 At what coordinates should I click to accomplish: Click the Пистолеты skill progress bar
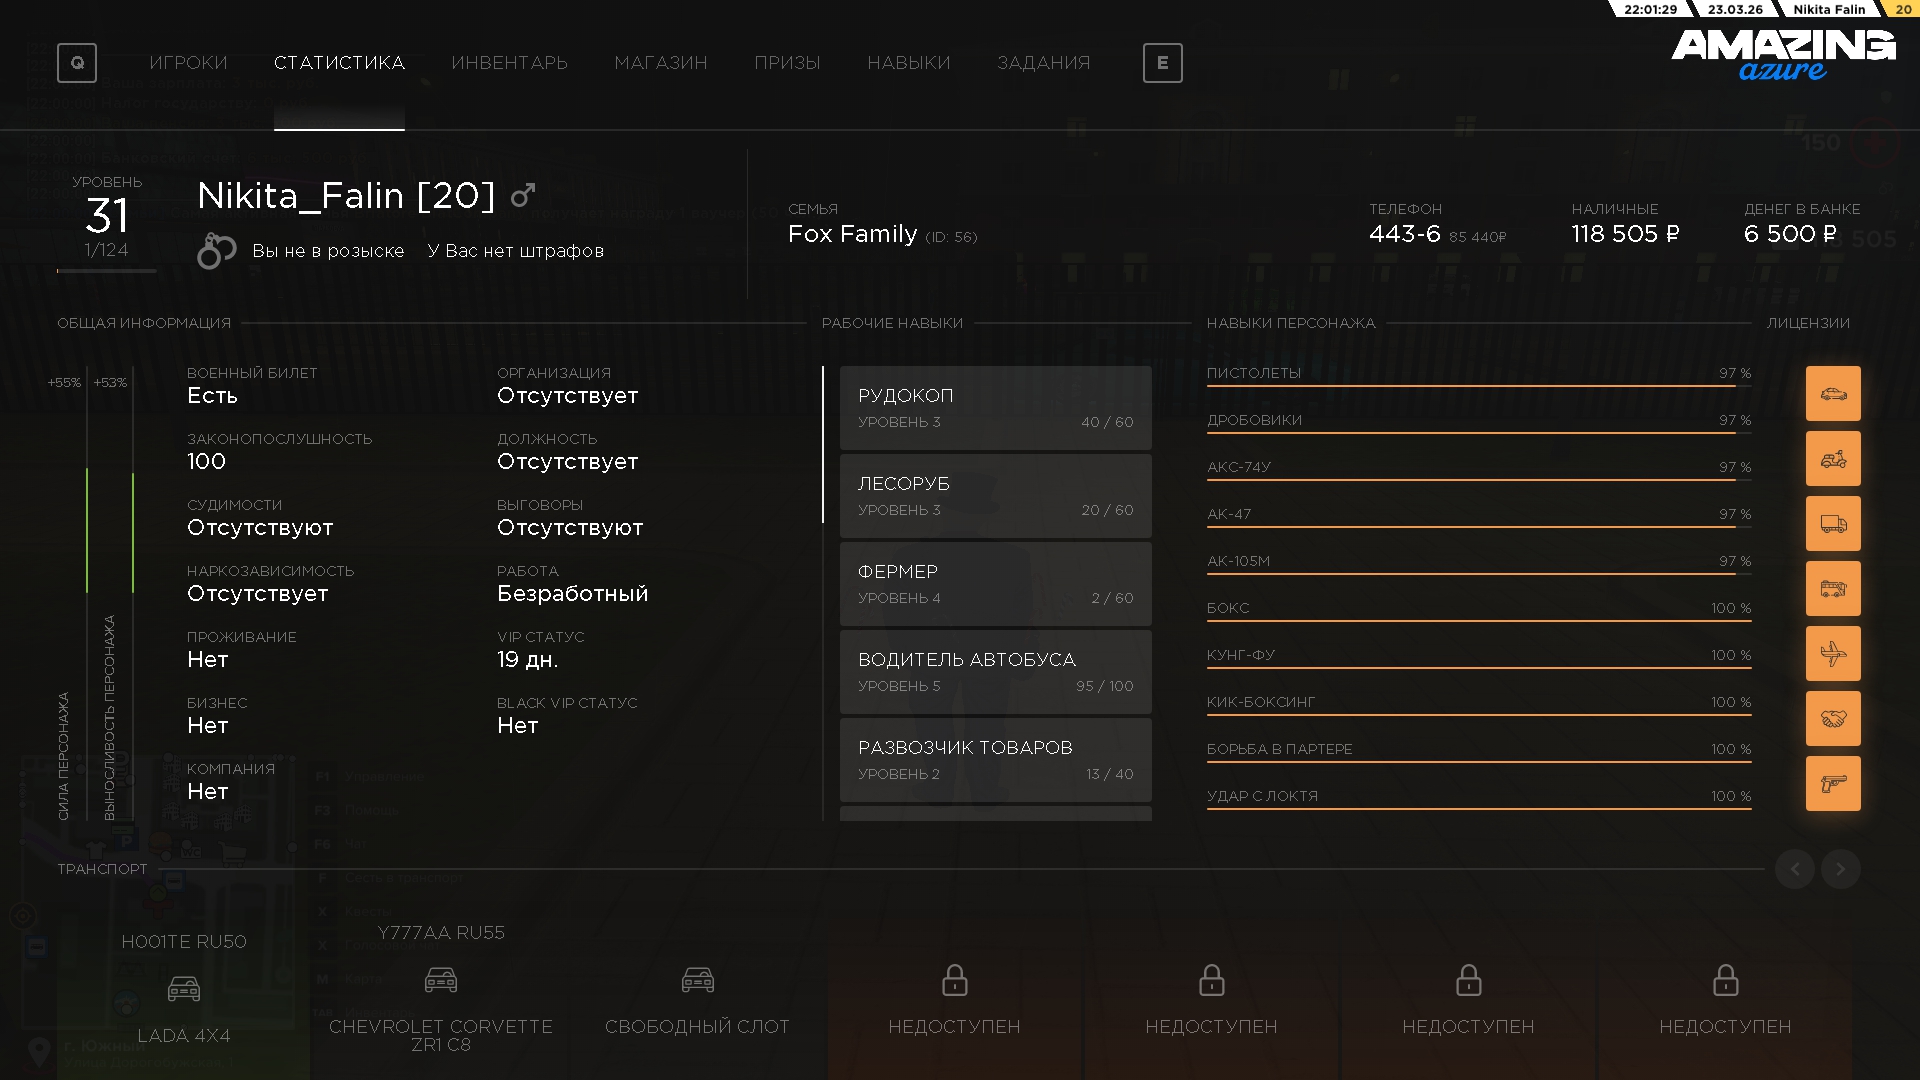1478,386
